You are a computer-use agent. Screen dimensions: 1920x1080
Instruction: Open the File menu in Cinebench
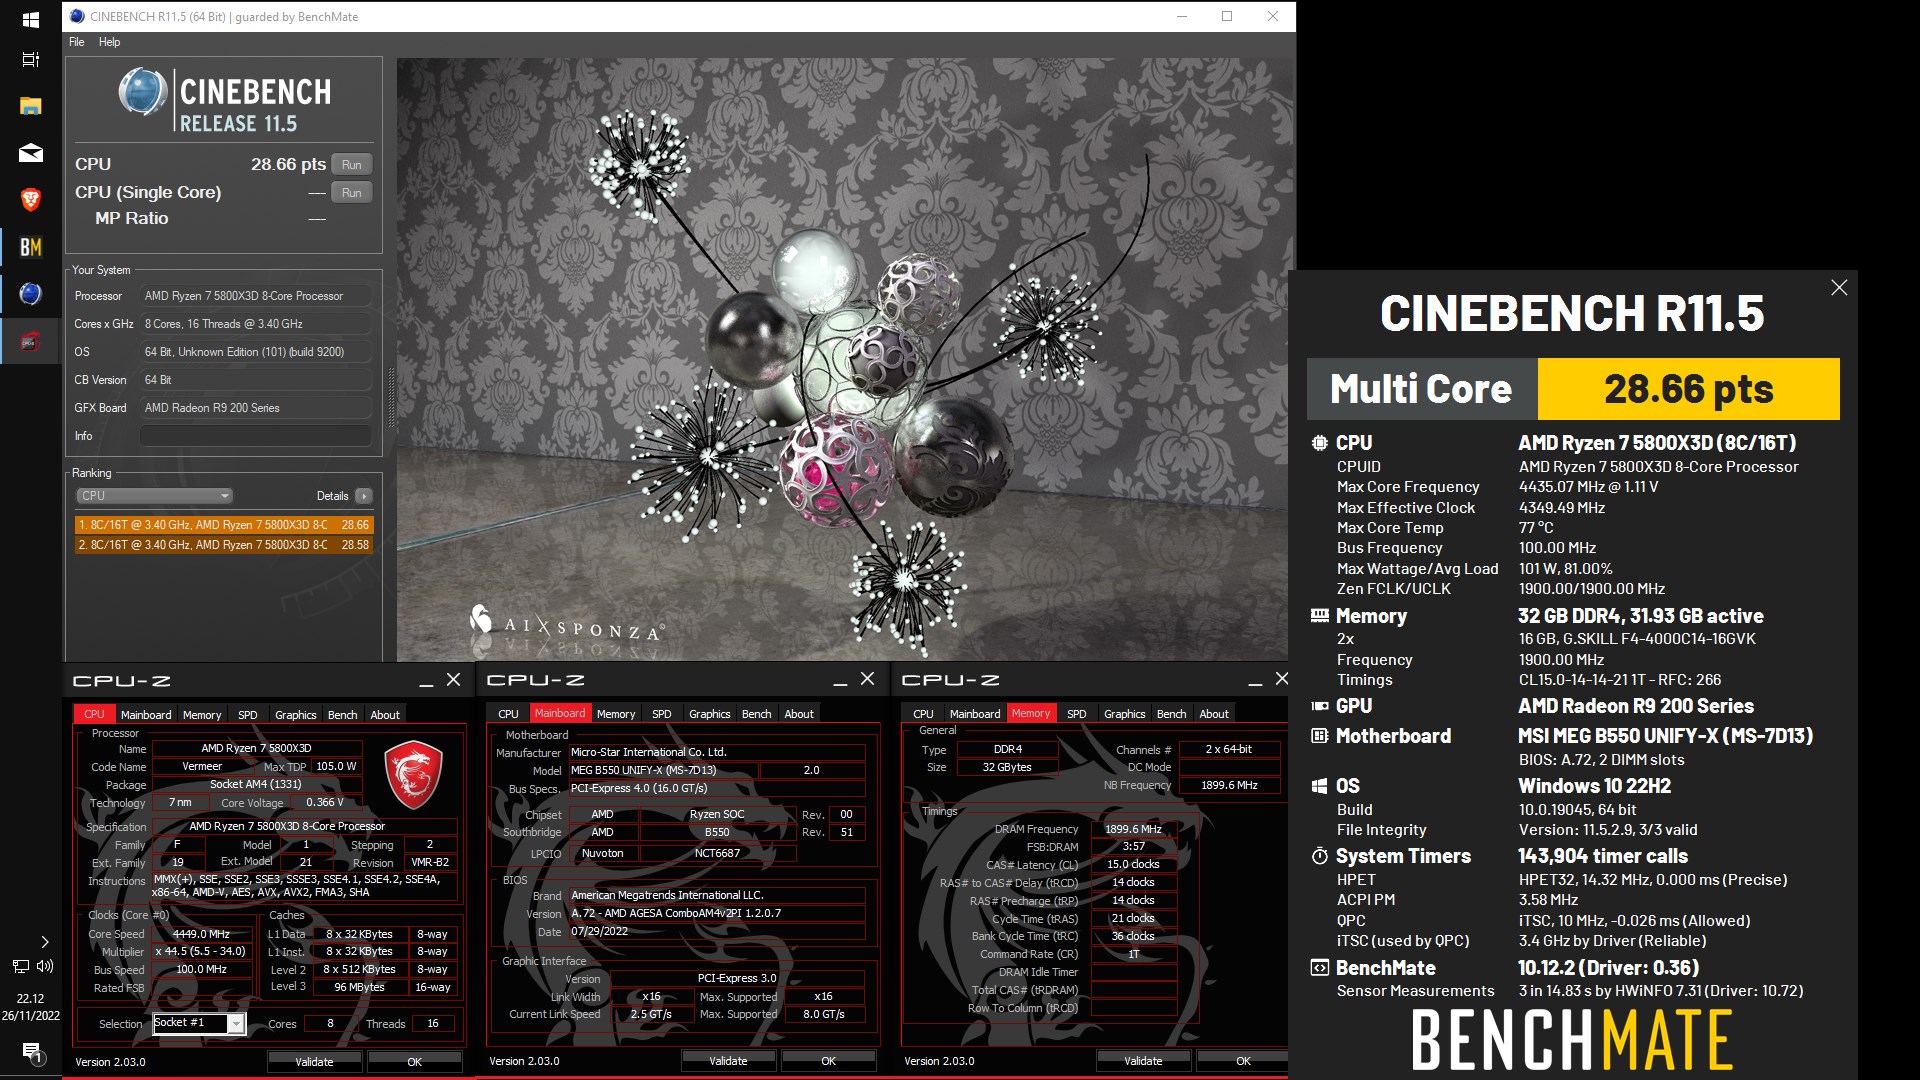(x=77, y=42)
